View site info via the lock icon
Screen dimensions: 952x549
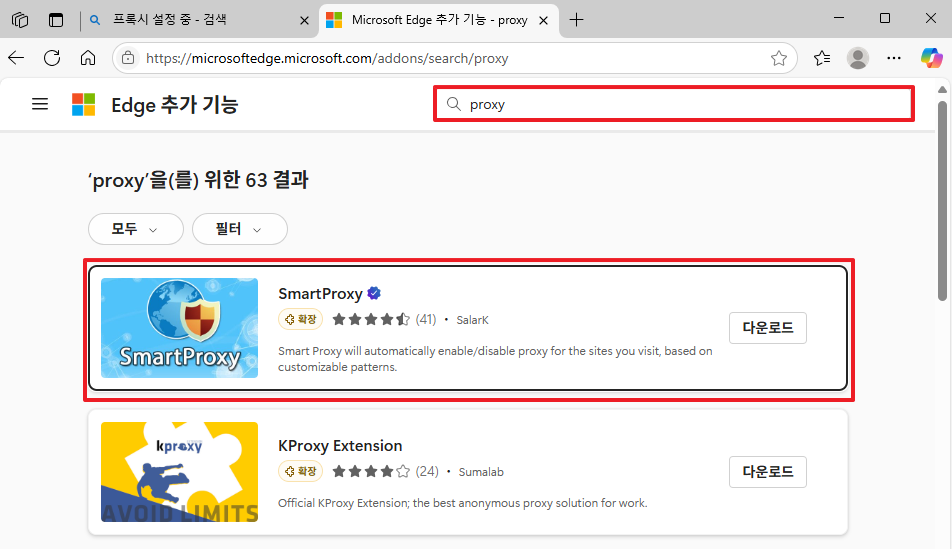(128, 58)
